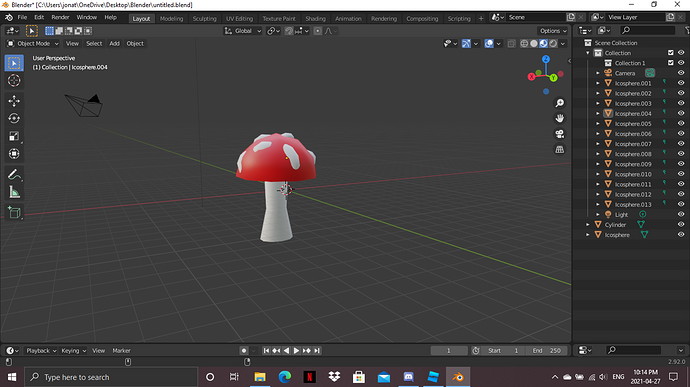Open Discord from the taskbar
The height and width of the screenshot is (387, 690).
(x=408, y=377)
